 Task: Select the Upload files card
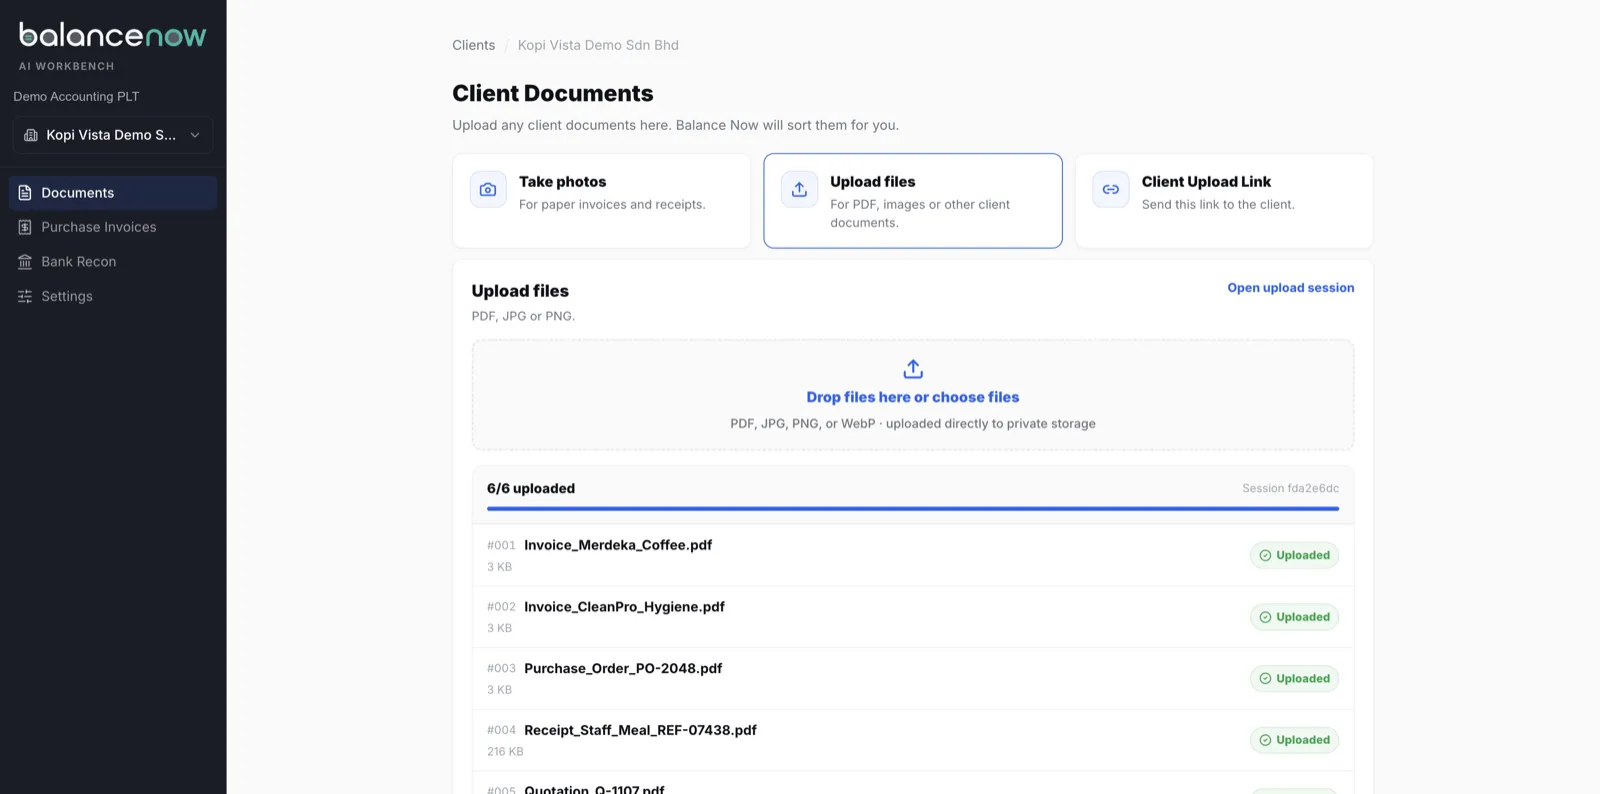913,200
